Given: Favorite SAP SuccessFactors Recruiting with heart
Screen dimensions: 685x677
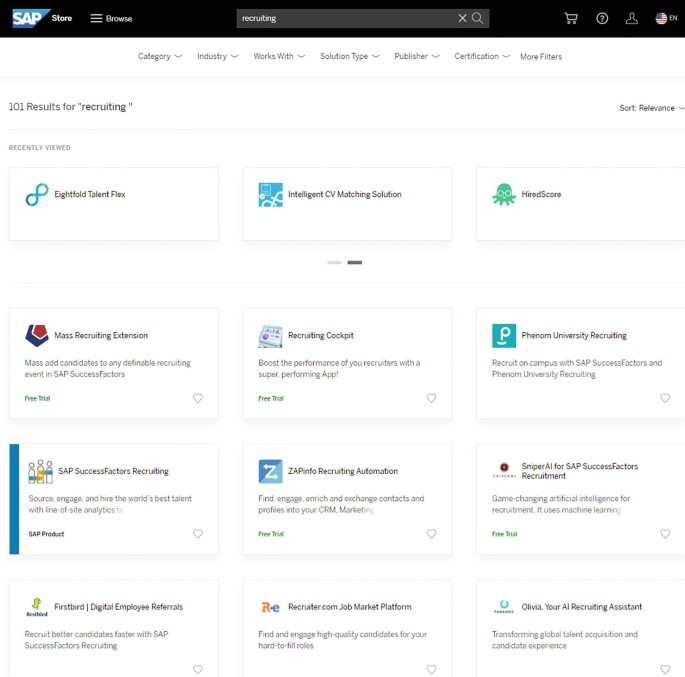Looking at the screenshot, I should [x=198, y=534].
